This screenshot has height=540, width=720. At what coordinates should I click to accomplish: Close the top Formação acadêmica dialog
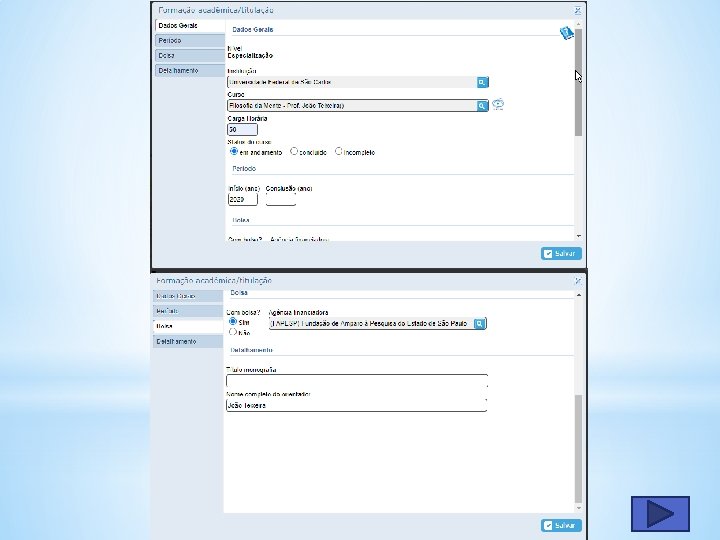coord(578,10)
